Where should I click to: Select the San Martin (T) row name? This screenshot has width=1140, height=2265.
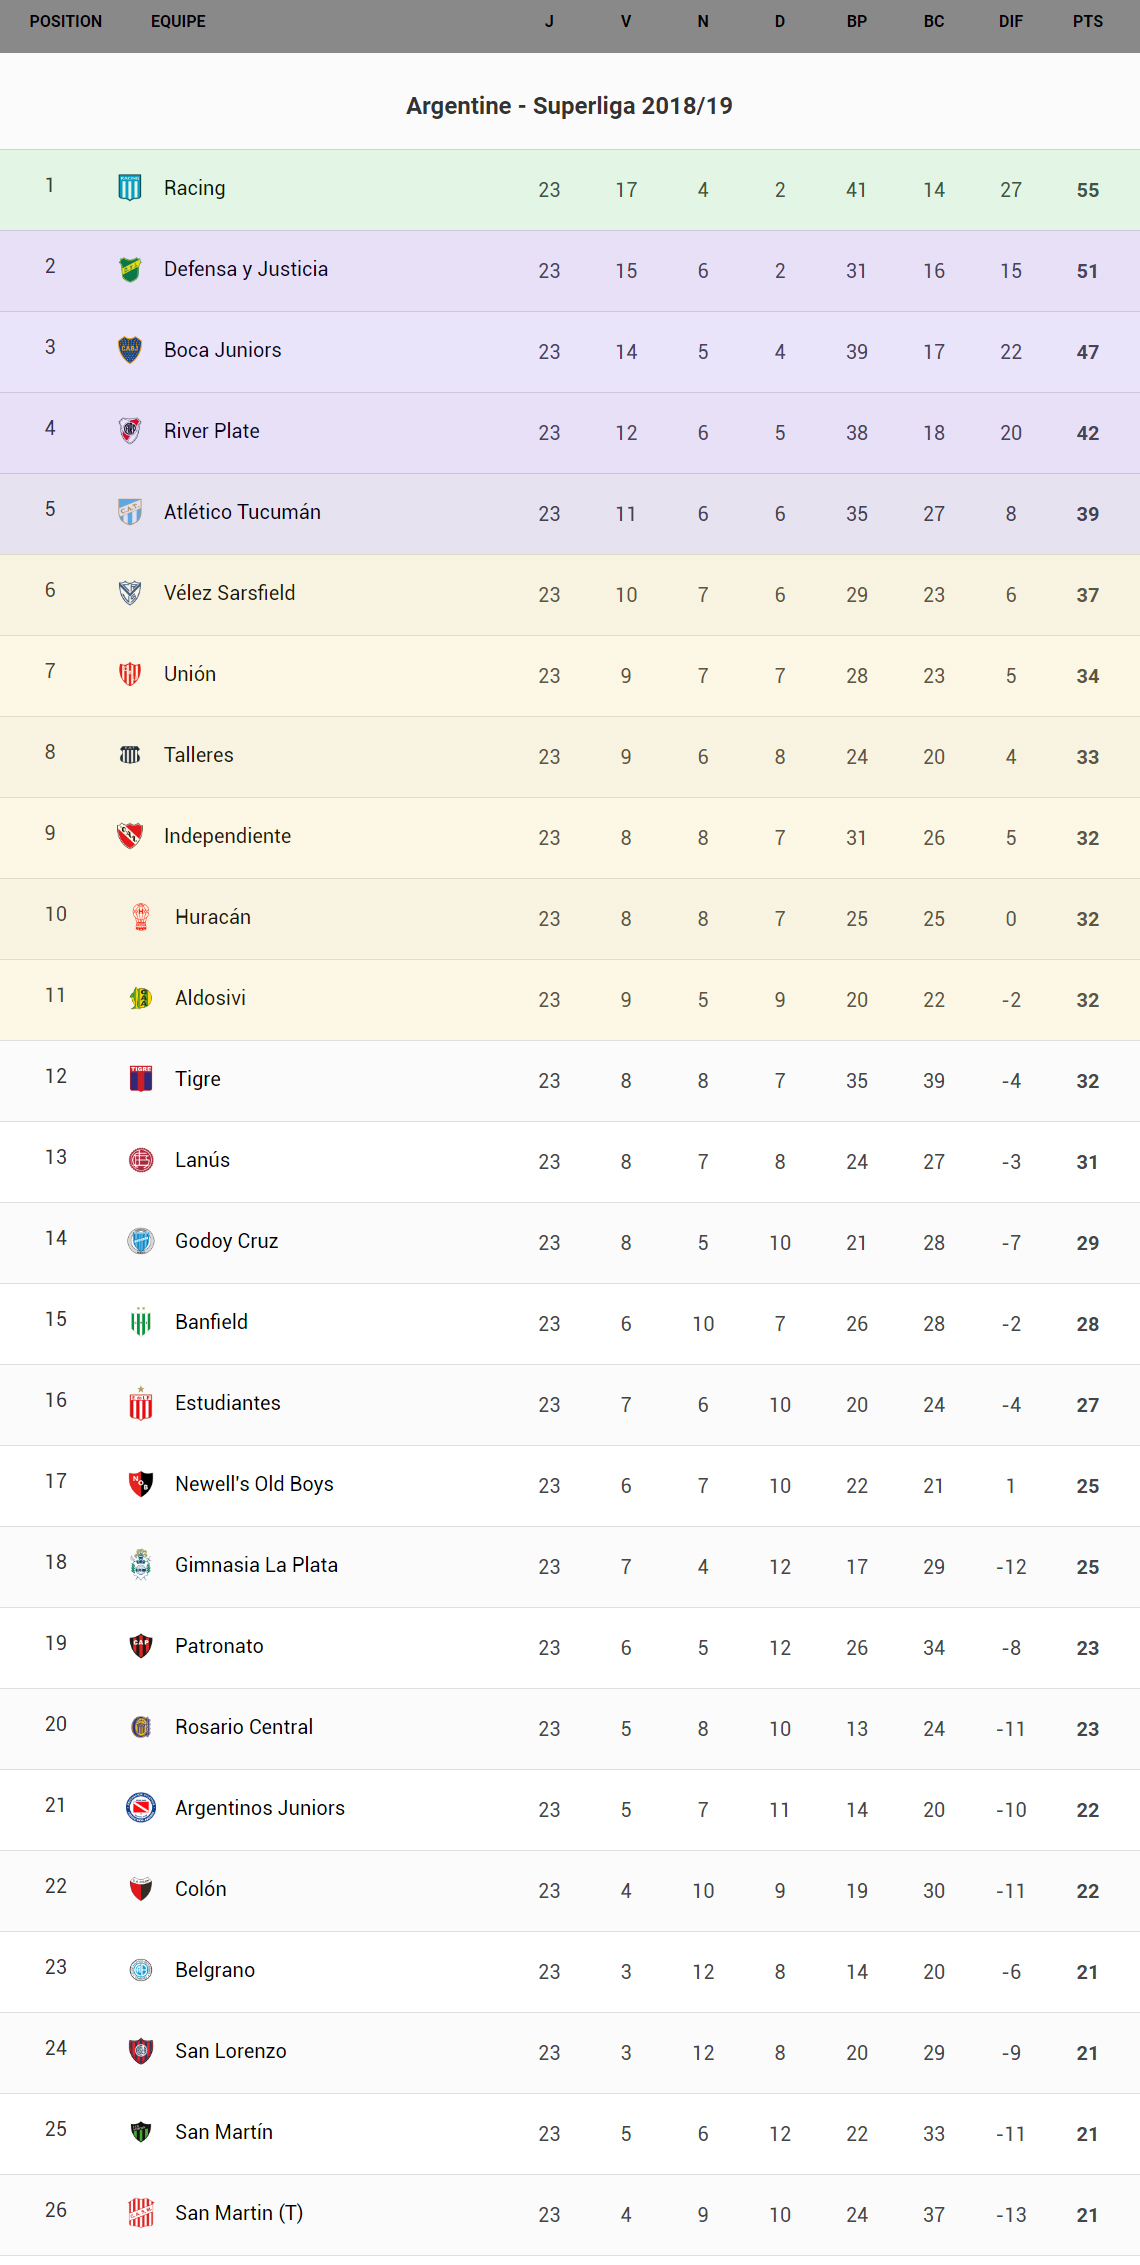click(239, 2213)
